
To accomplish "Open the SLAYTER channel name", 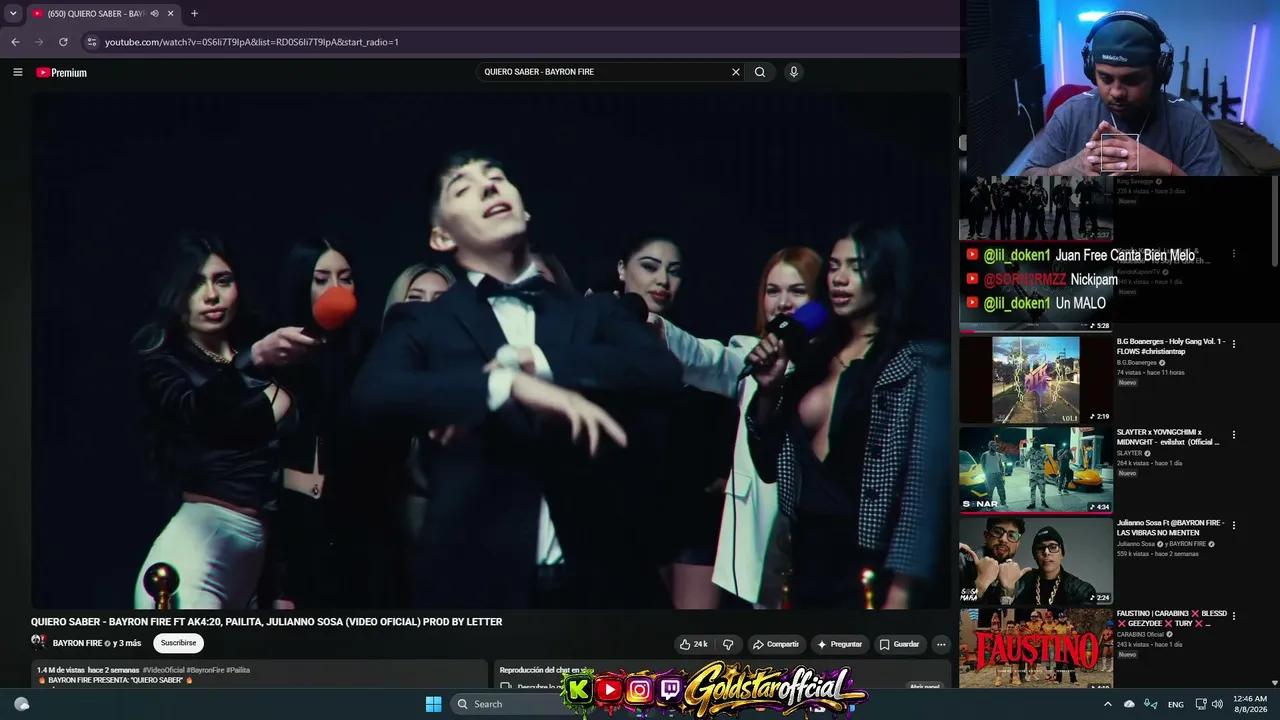I will 1129,454.
